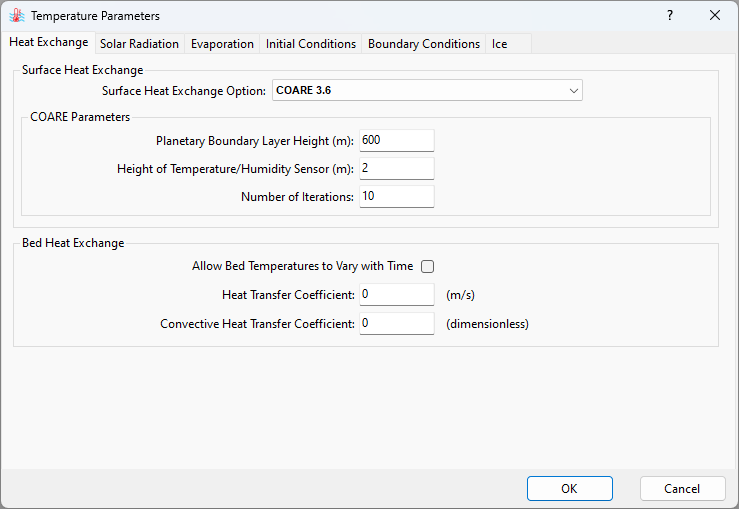
Task: Switch to the Ice tab
Action: click(x=499, y=44)
